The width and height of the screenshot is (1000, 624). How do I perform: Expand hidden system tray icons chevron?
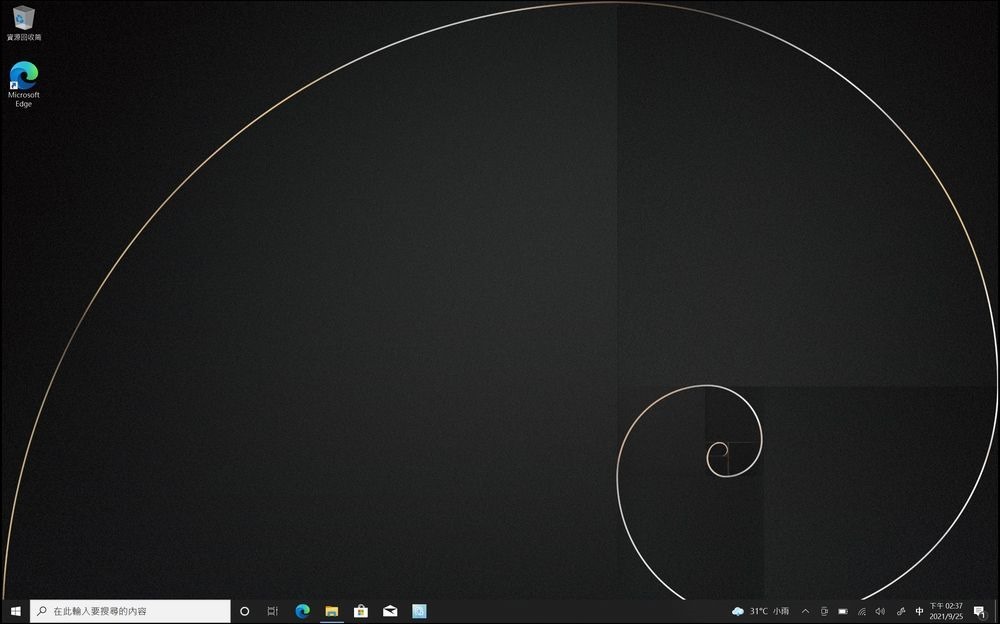coord(805,611)
